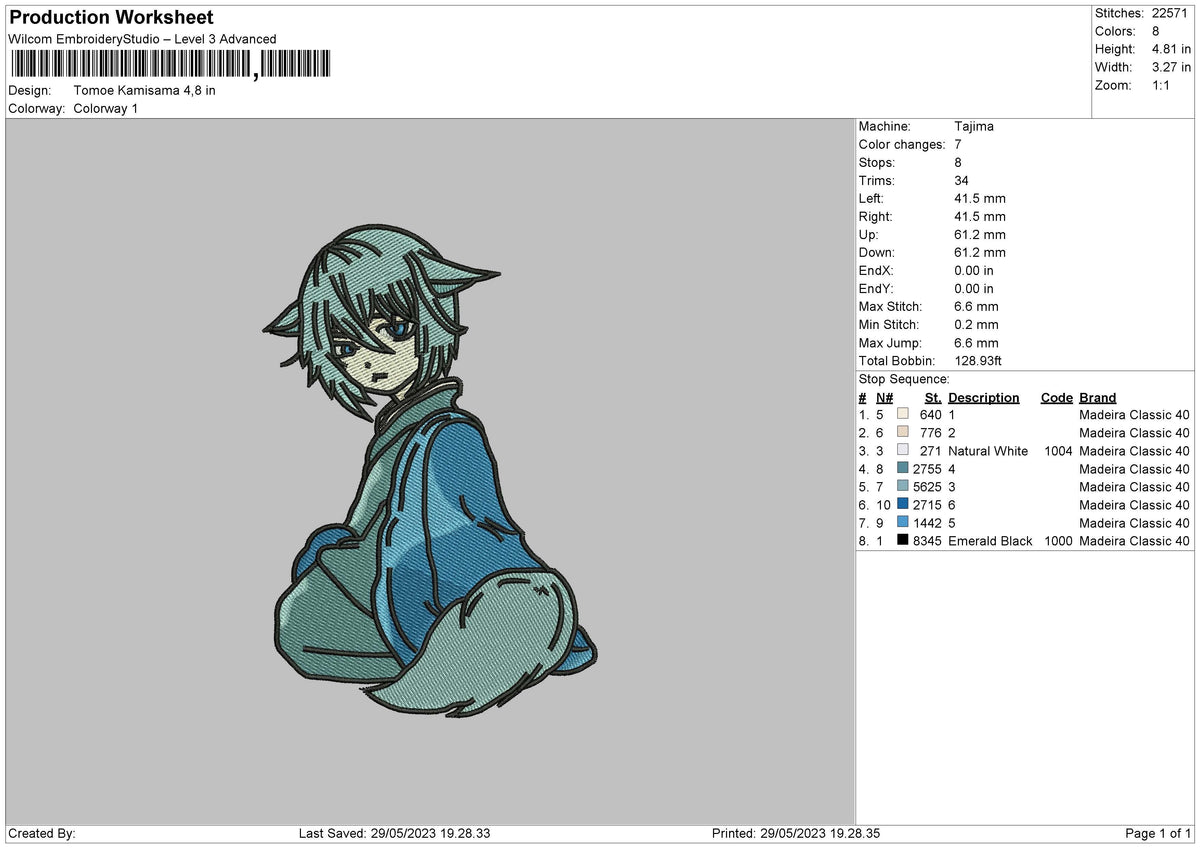Image resolution: width=1200 pixels, height=848 pixels.
Task: Click 'Madeira Classic 40' in the Emerald Black row
Action: click(x=1134, y=541)
